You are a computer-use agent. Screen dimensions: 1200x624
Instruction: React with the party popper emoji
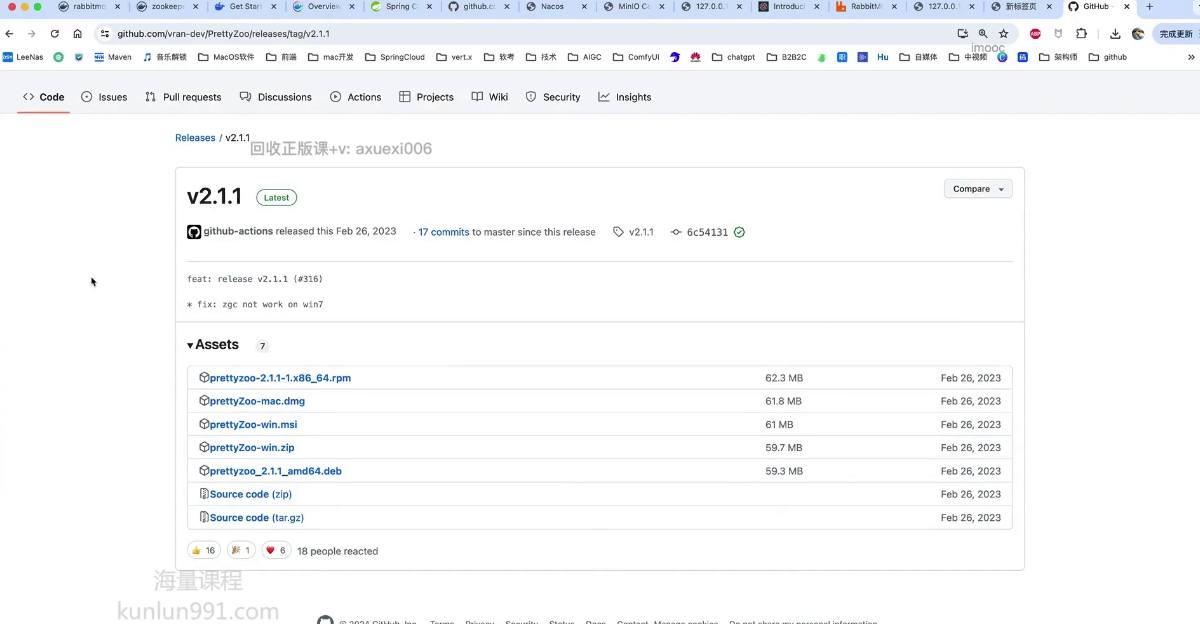pyautogui.click(x=240, y=550)
